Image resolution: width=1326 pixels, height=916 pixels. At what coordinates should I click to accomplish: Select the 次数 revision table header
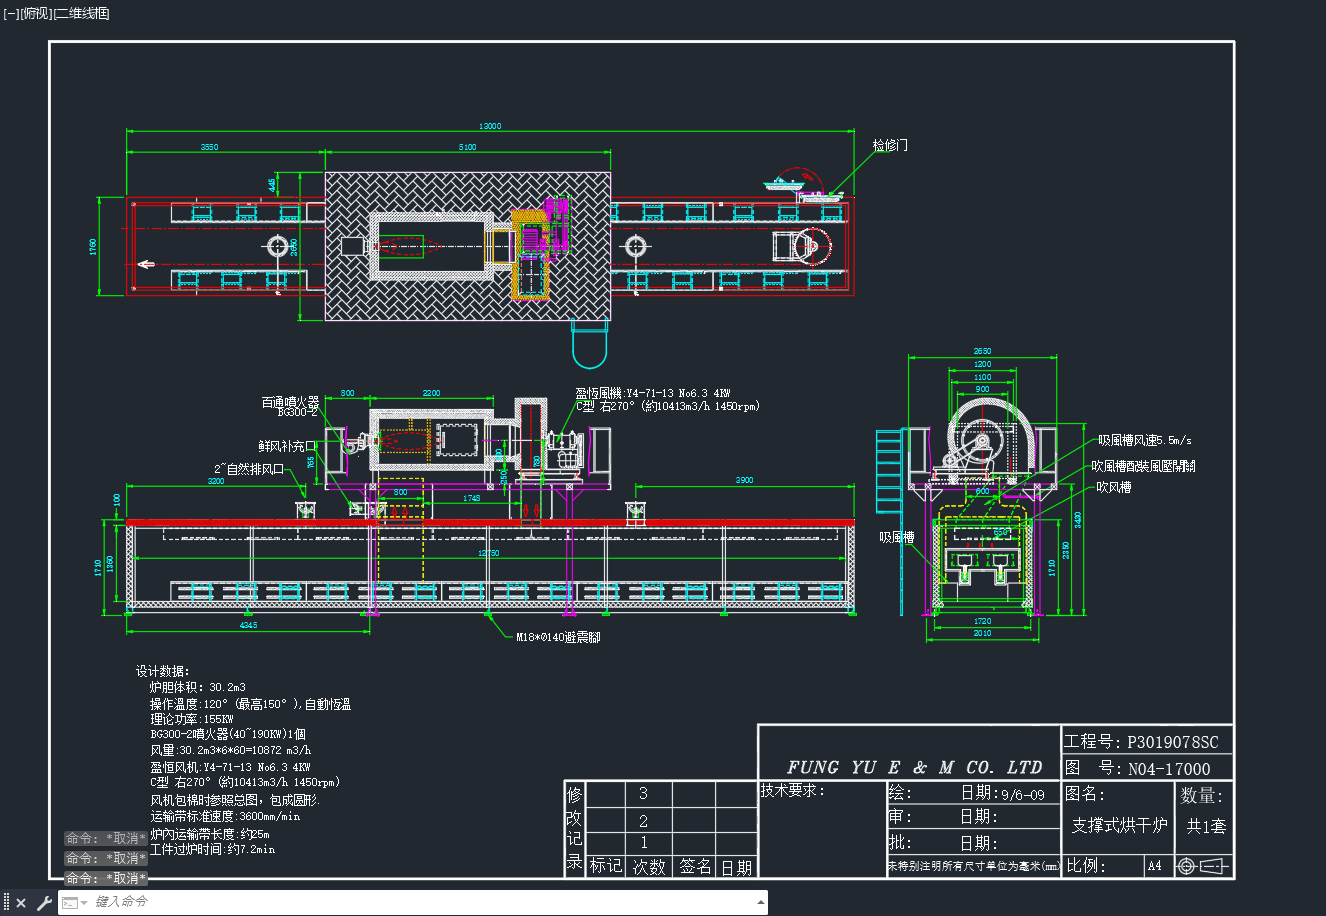click(x=649, y=867)
